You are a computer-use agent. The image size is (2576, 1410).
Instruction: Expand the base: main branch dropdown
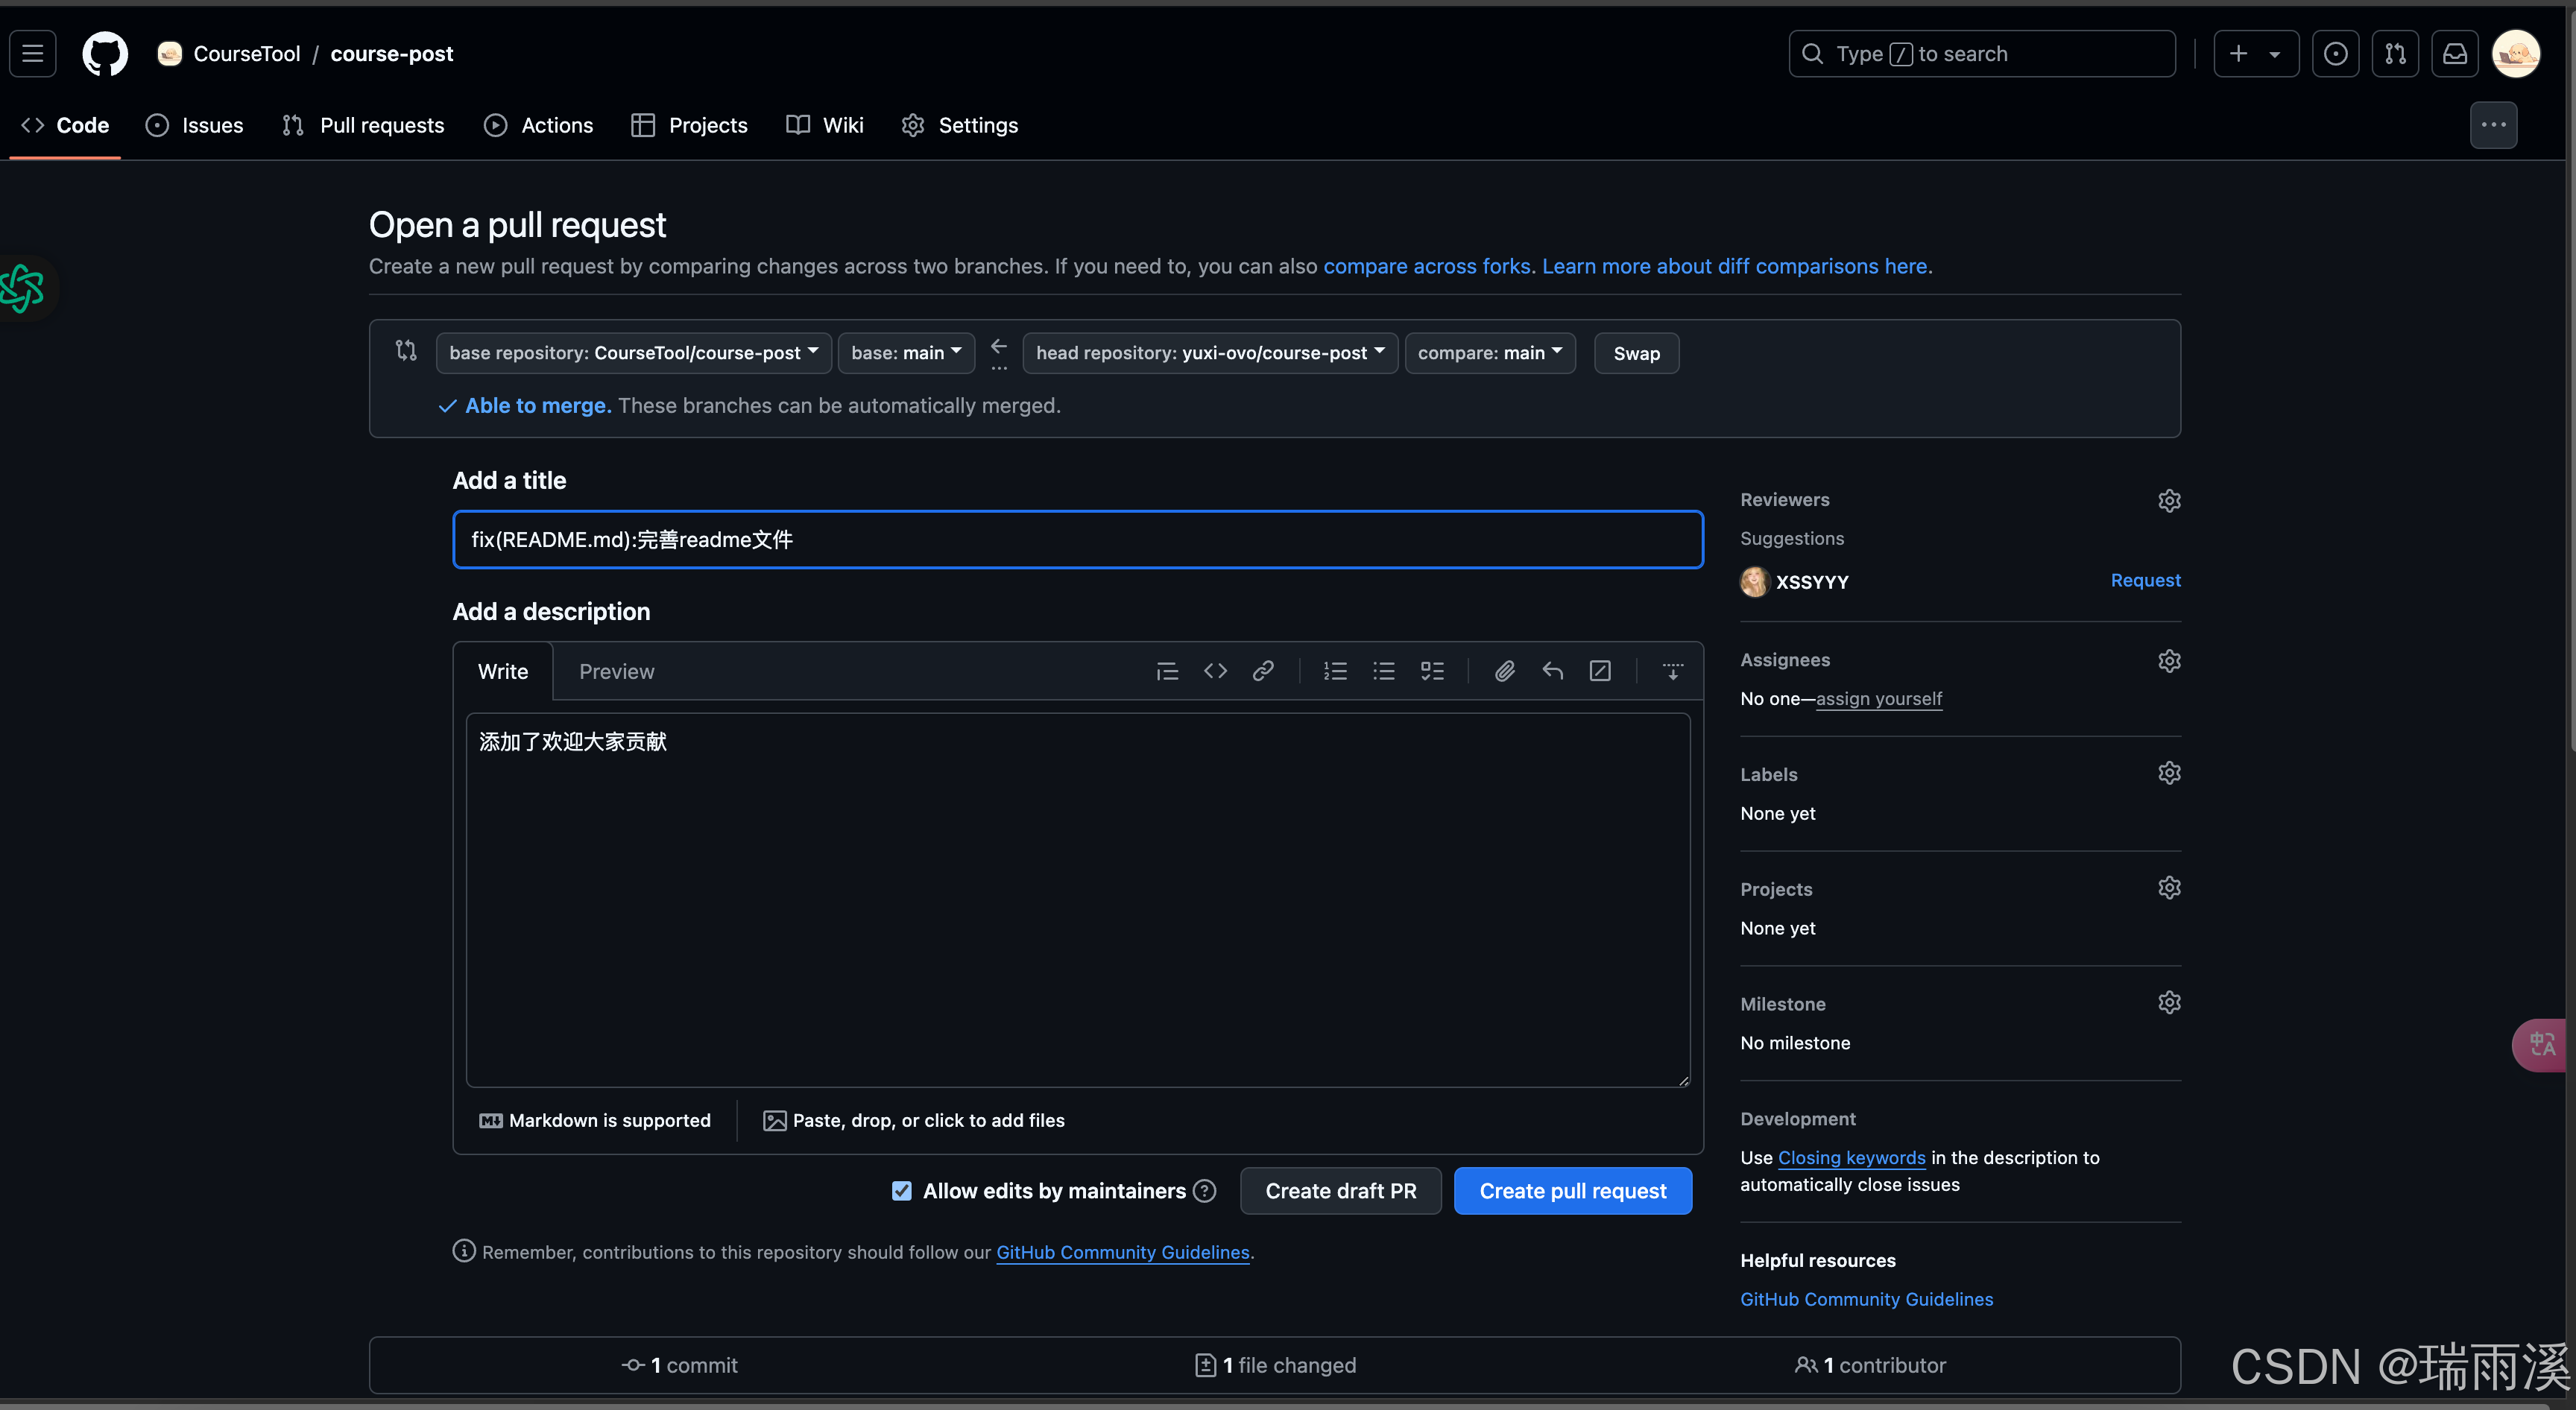[x=906, y=353]
